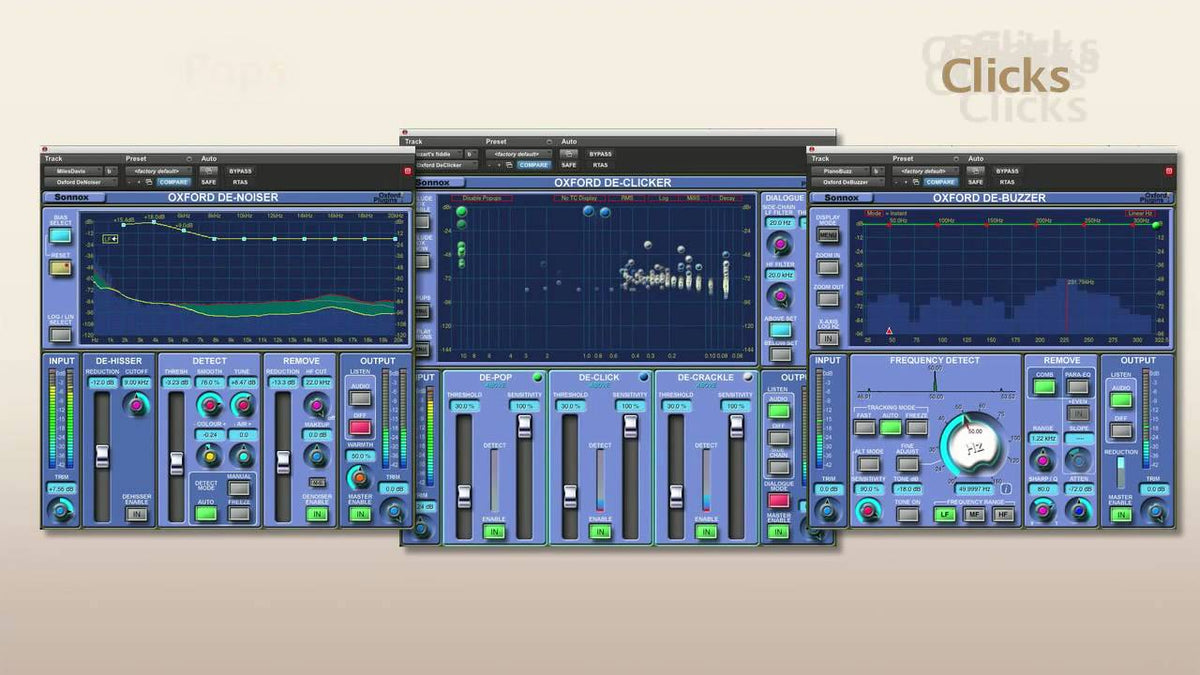Click the Reset button in De-Noiser

60,267
